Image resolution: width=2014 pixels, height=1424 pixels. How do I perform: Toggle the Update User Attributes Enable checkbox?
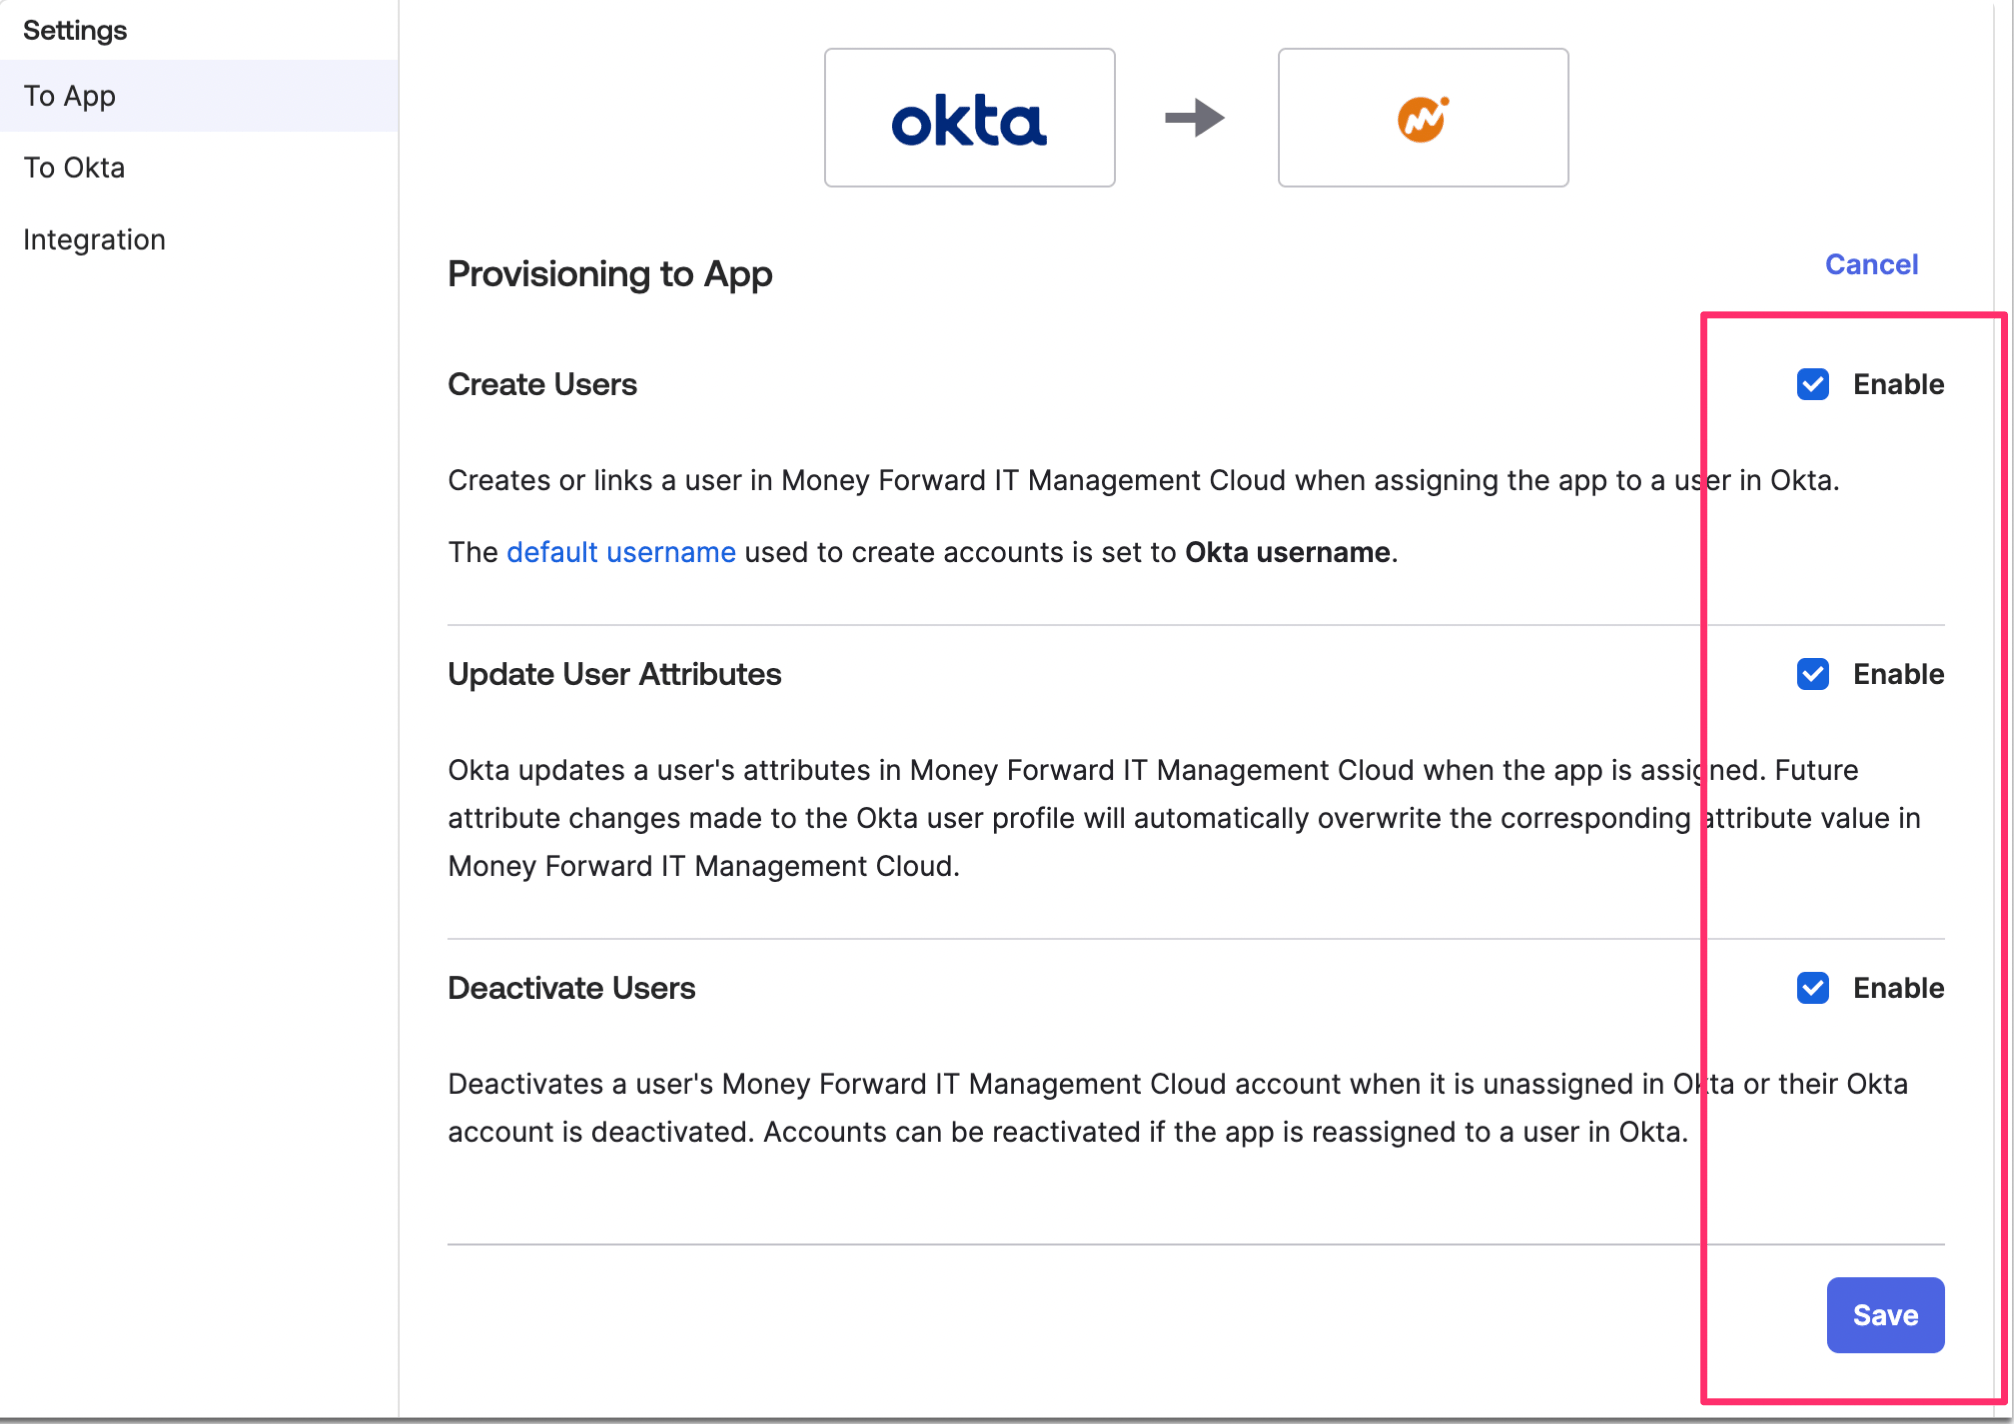[1812, 674]
